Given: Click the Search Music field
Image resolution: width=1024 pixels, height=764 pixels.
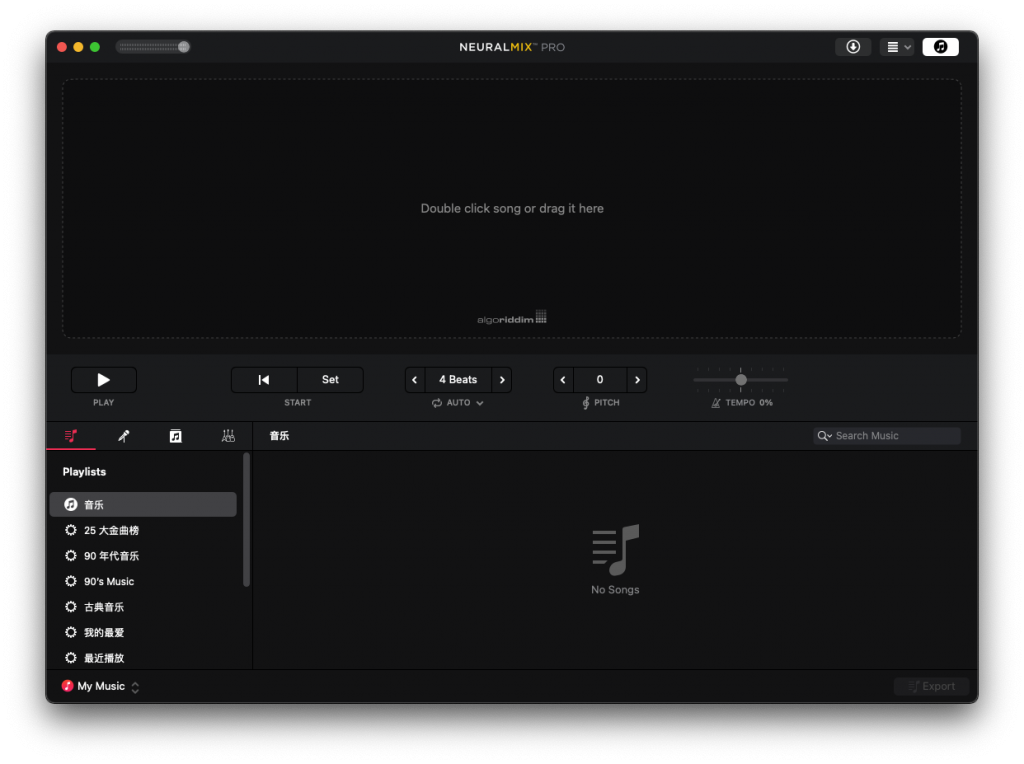Looking at the screenshot, I should (x=887, y=436).
